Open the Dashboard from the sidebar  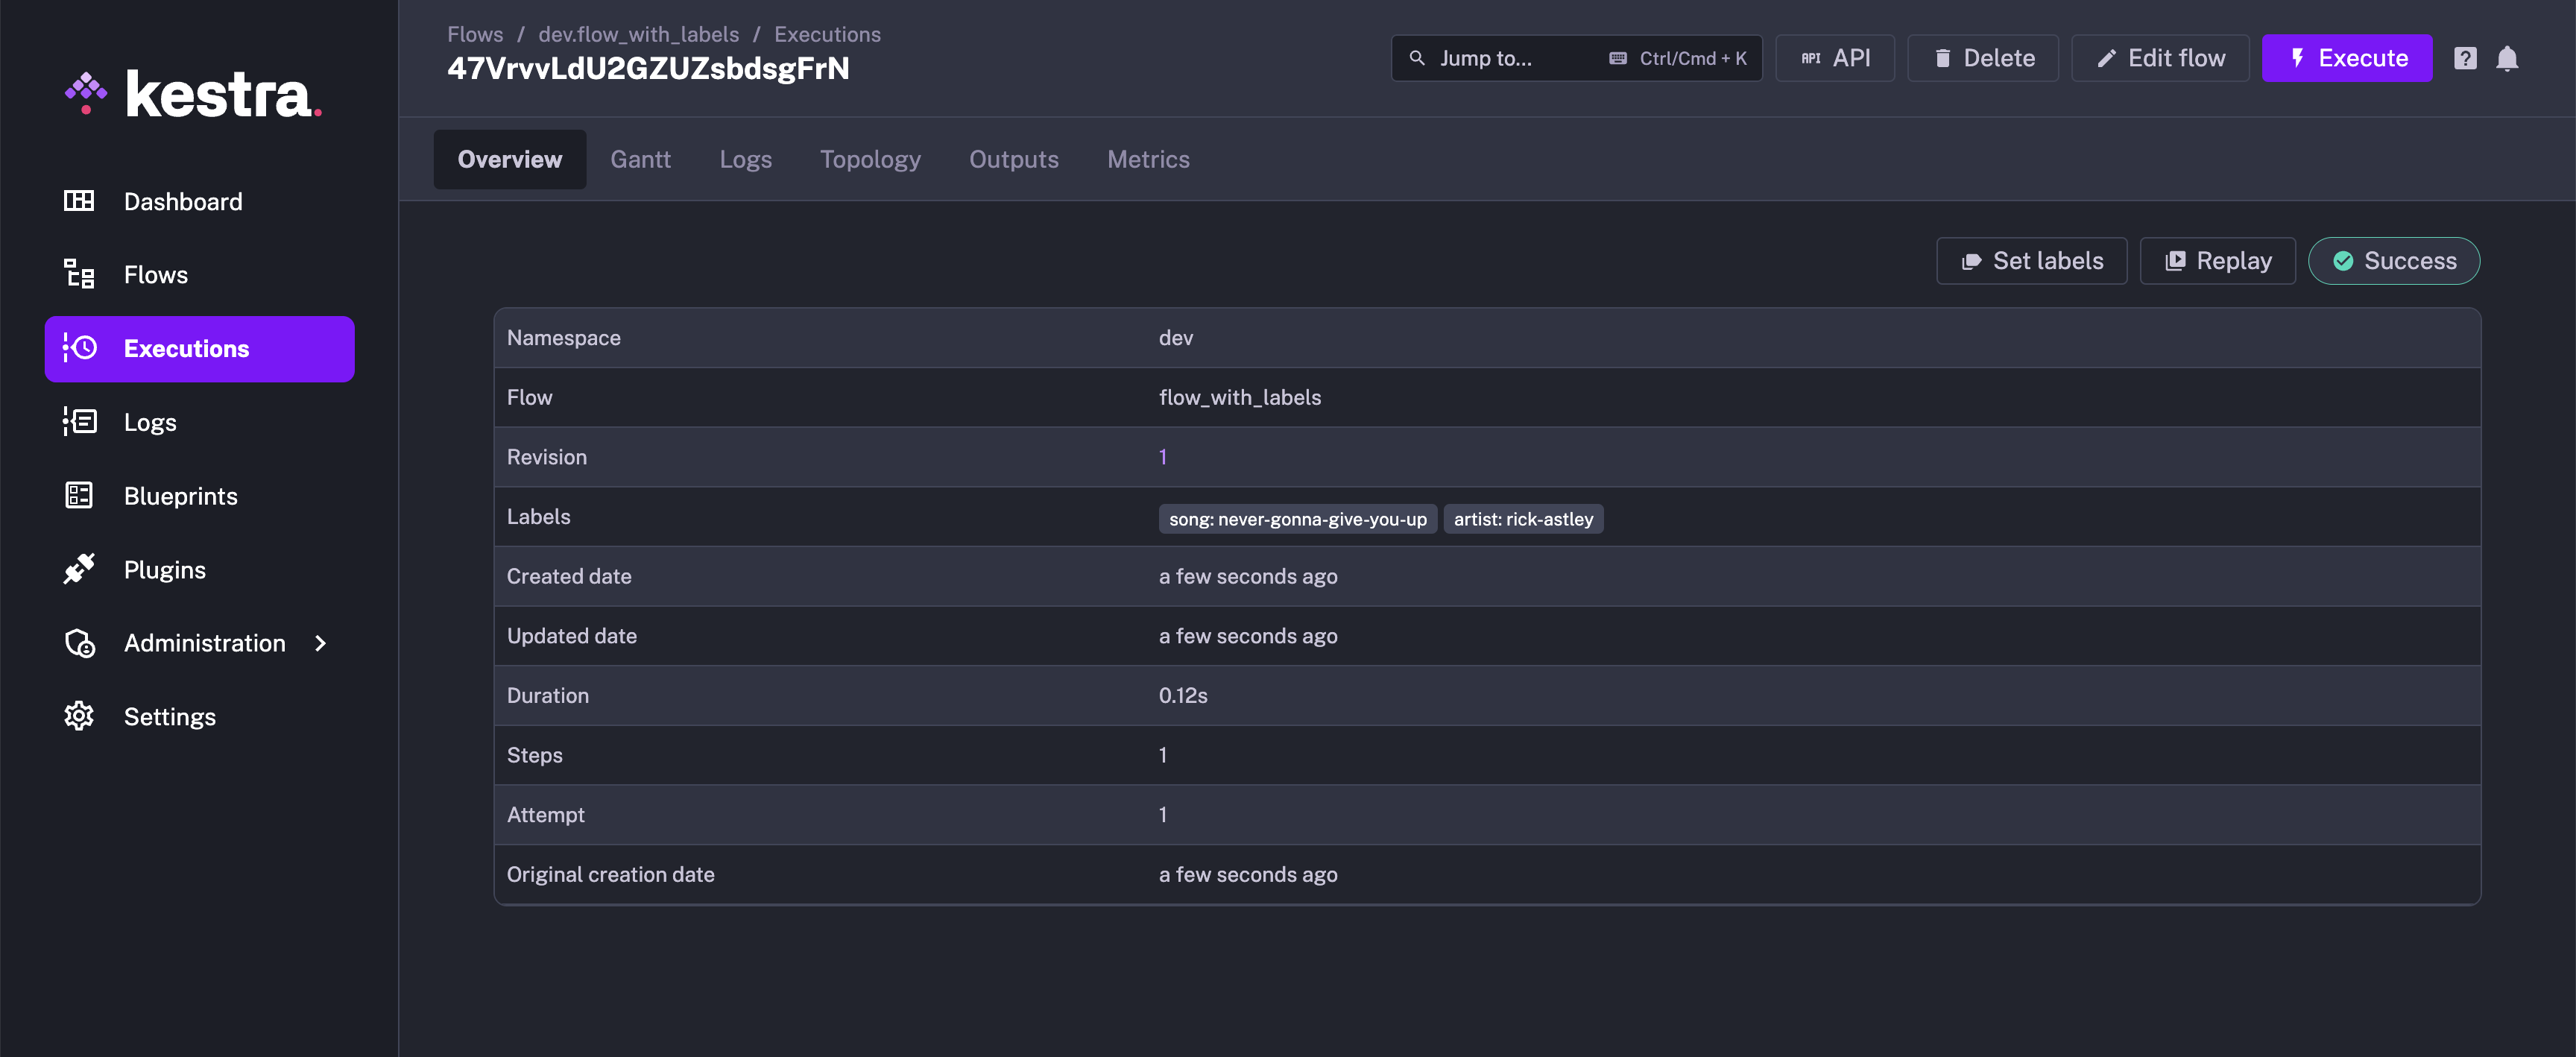click(182, 201)
